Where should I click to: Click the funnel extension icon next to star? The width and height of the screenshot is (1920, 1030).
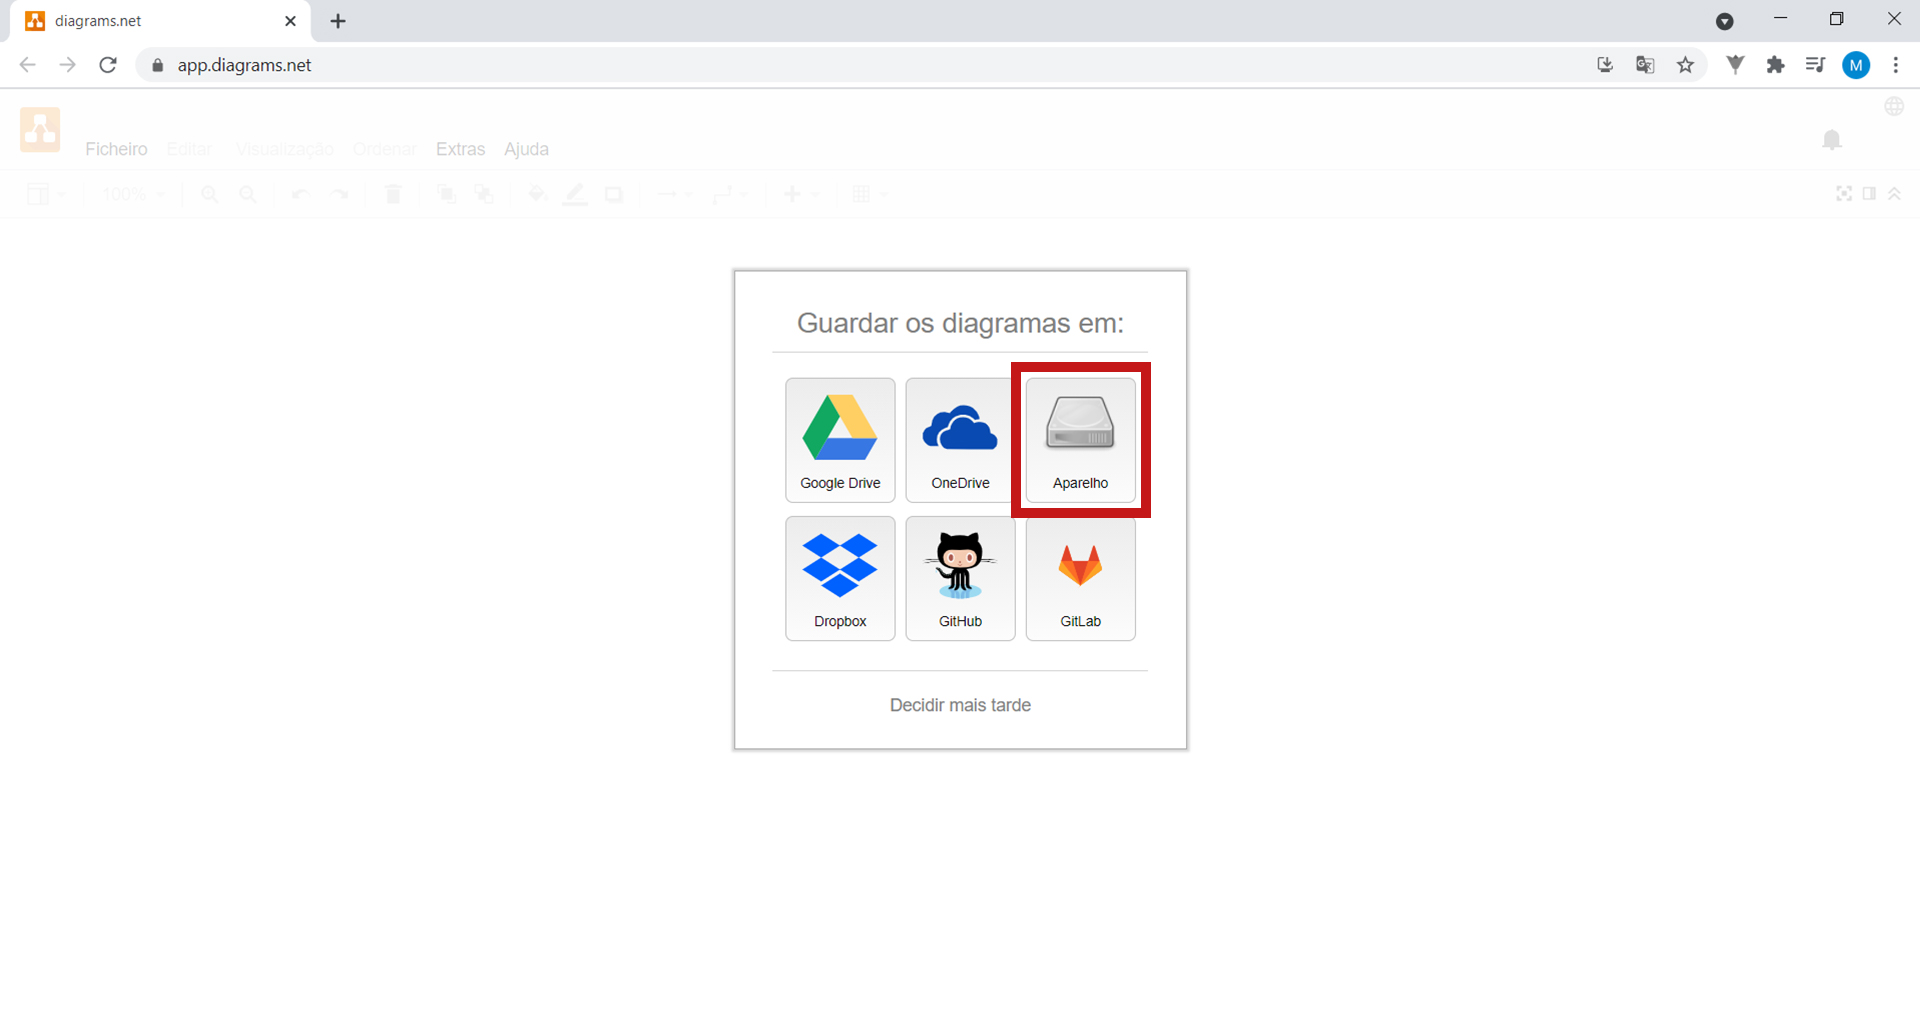pyautogui.click(x=1736, y=65)
